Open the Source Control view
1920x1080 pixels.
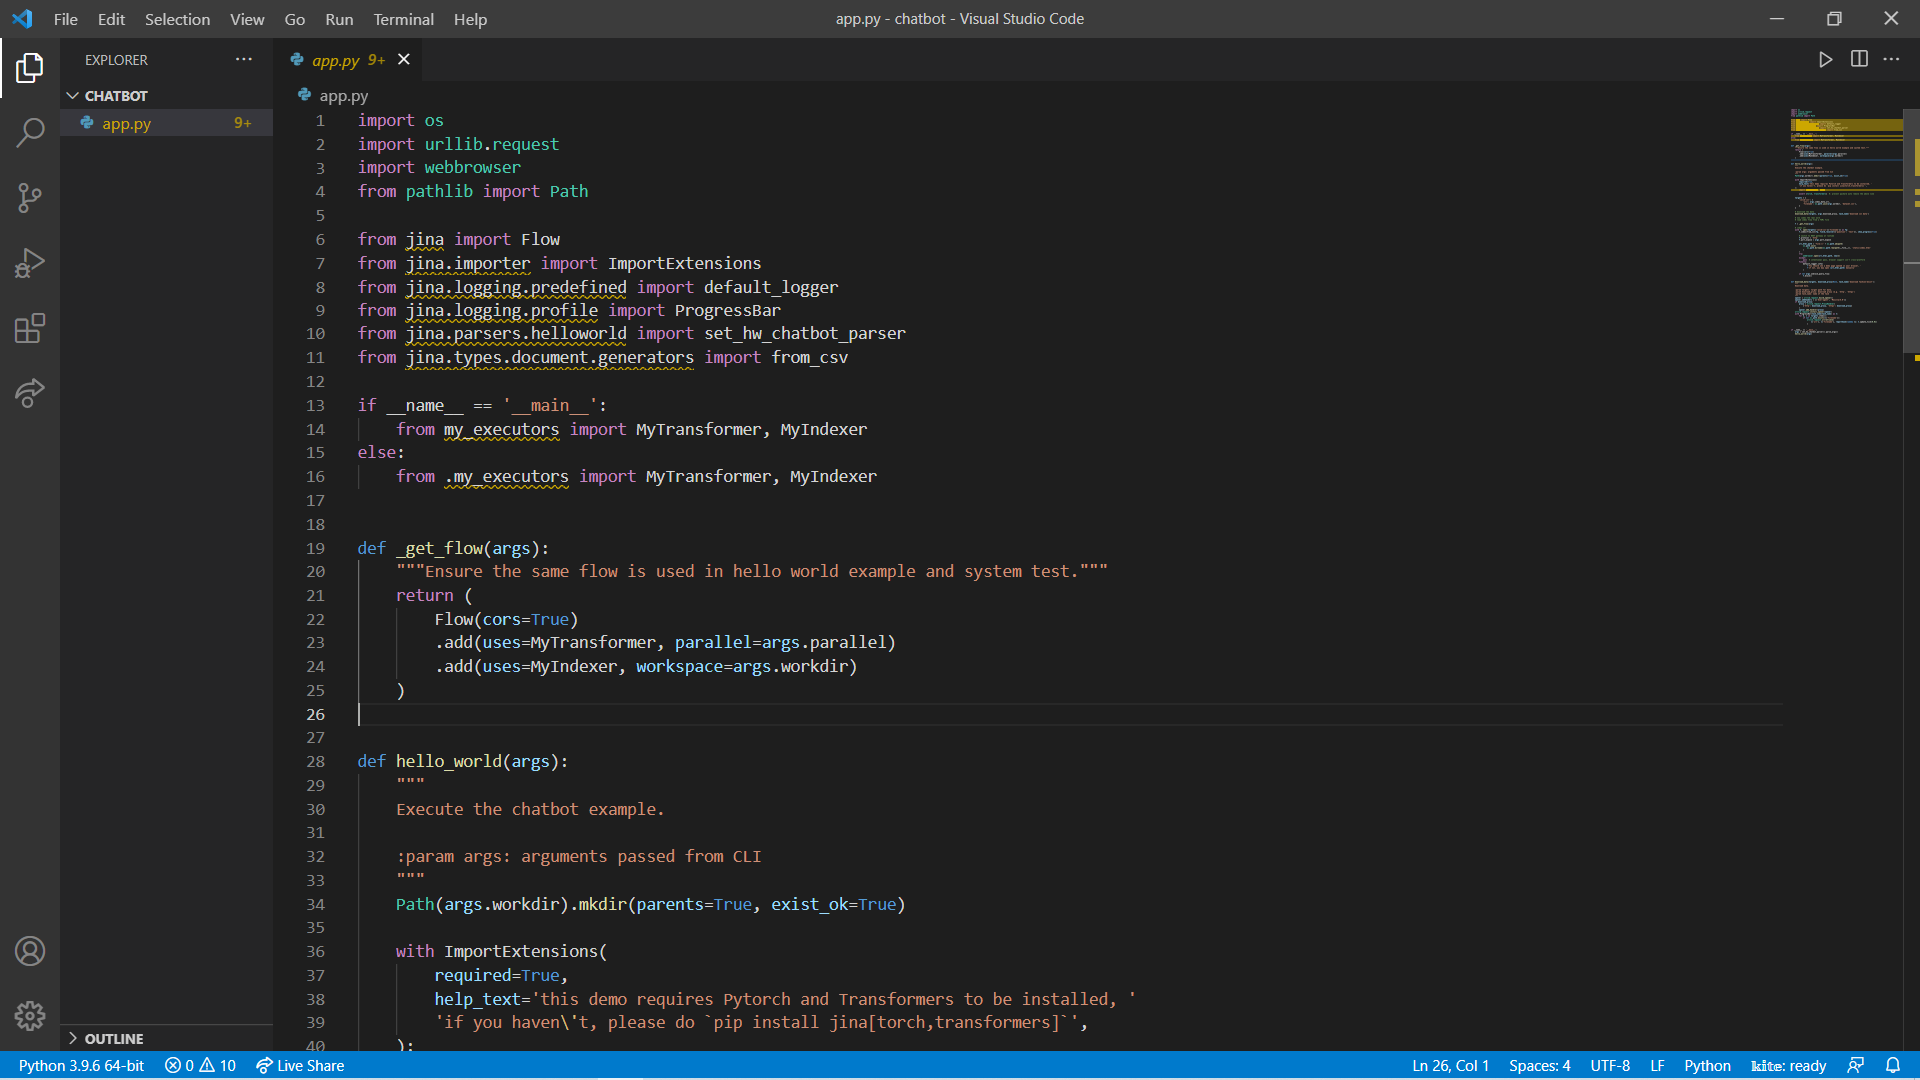click(x=30, y=198)
